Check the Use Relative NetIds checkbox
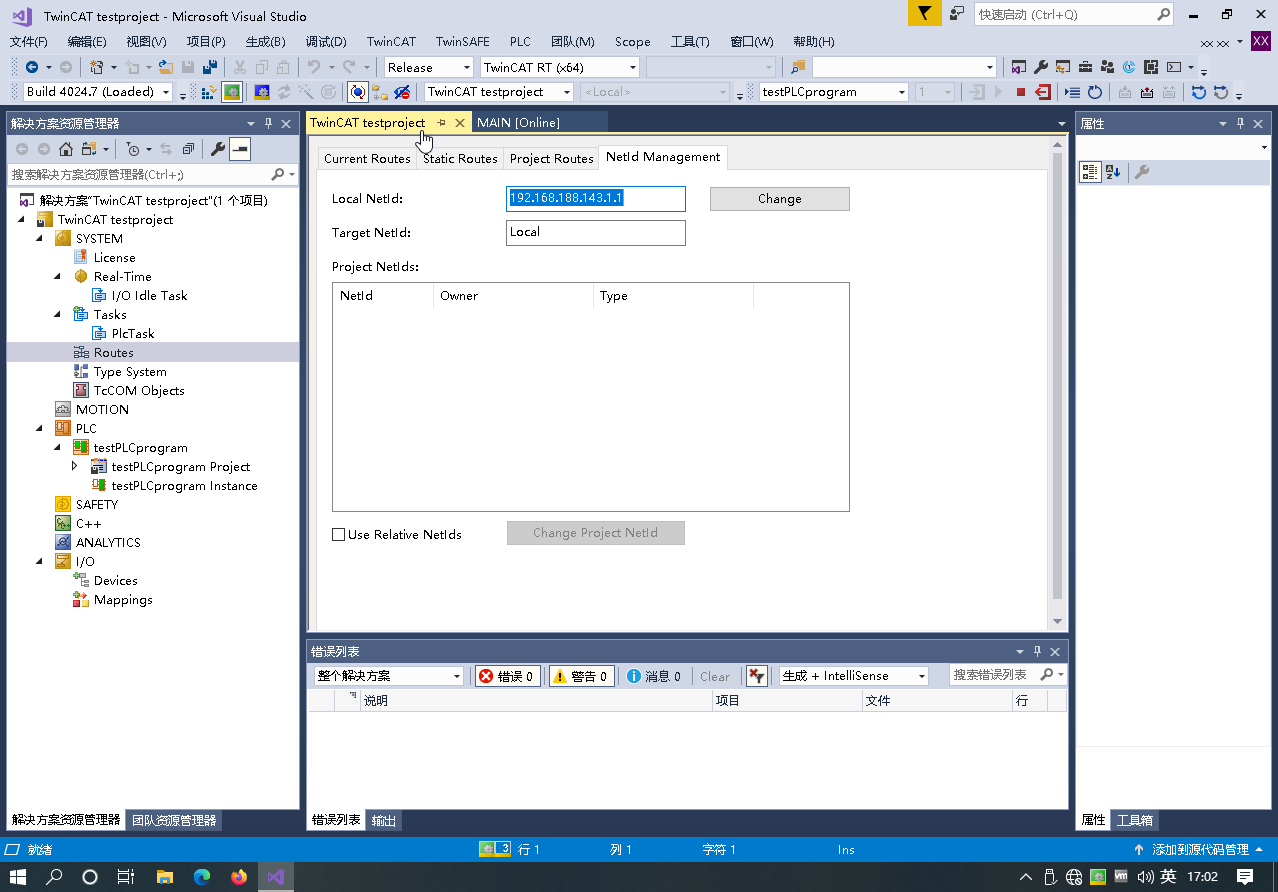 338,535
